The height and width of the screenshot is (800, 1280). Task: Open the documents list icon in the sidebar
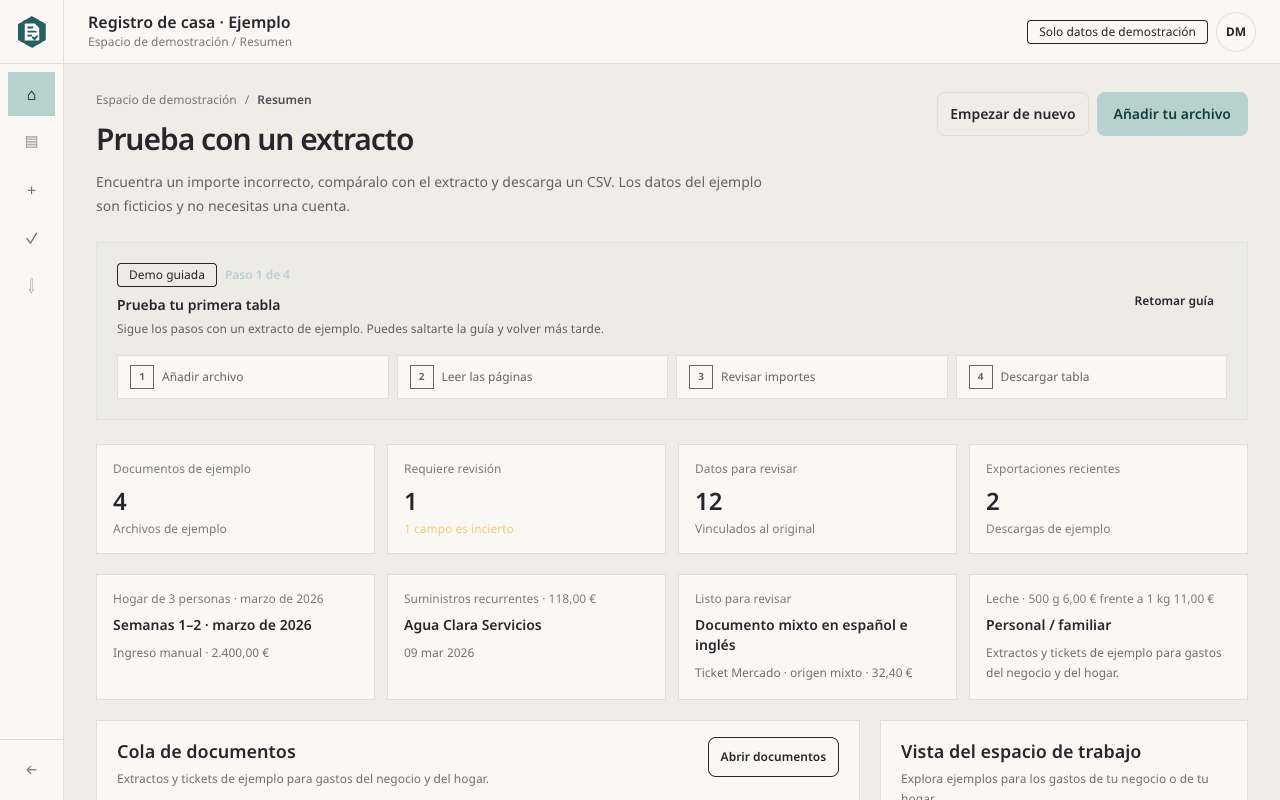pyautogui.click(x=32, y=142)
